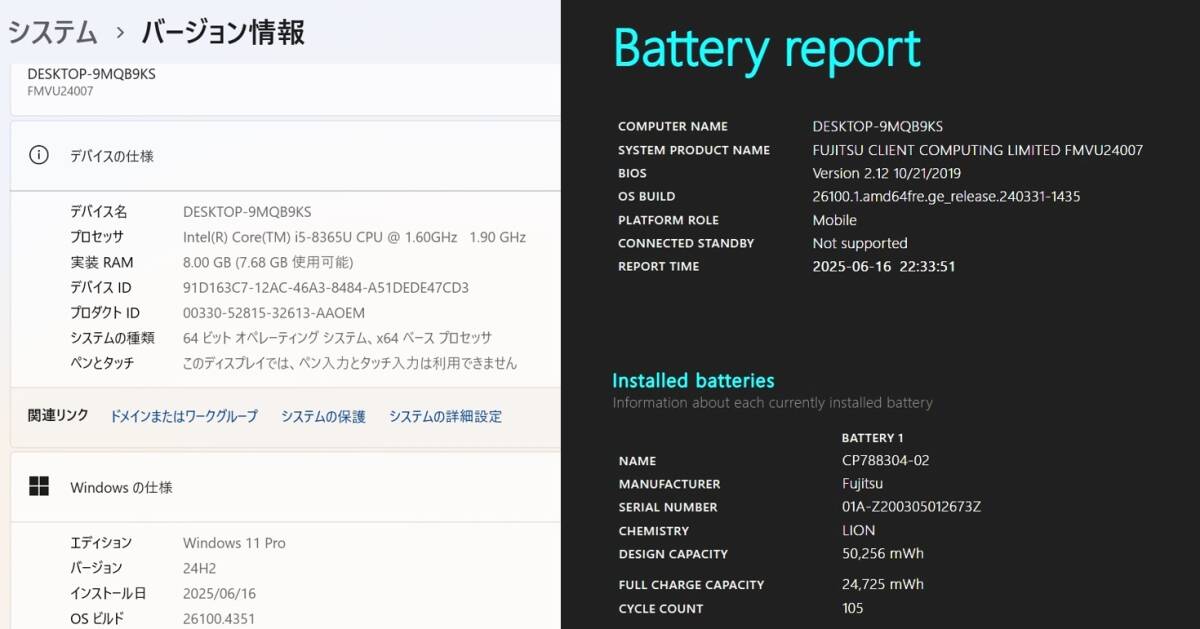Image resolution: width=1200 pixels, height=629 pixels.
Task: Select the システムの種類 64 ビット value
Action: tap(337, 338)
